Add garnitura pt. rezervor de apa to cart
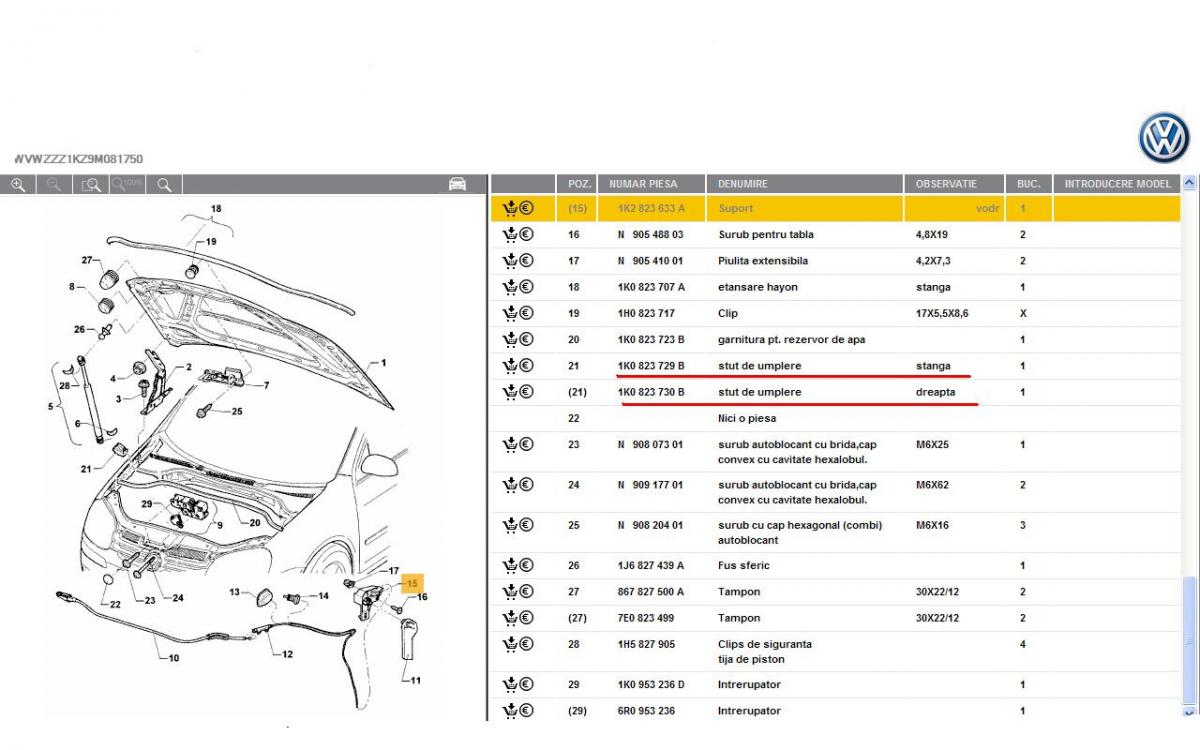The image size is (1200, 750). tap(509, 338)
